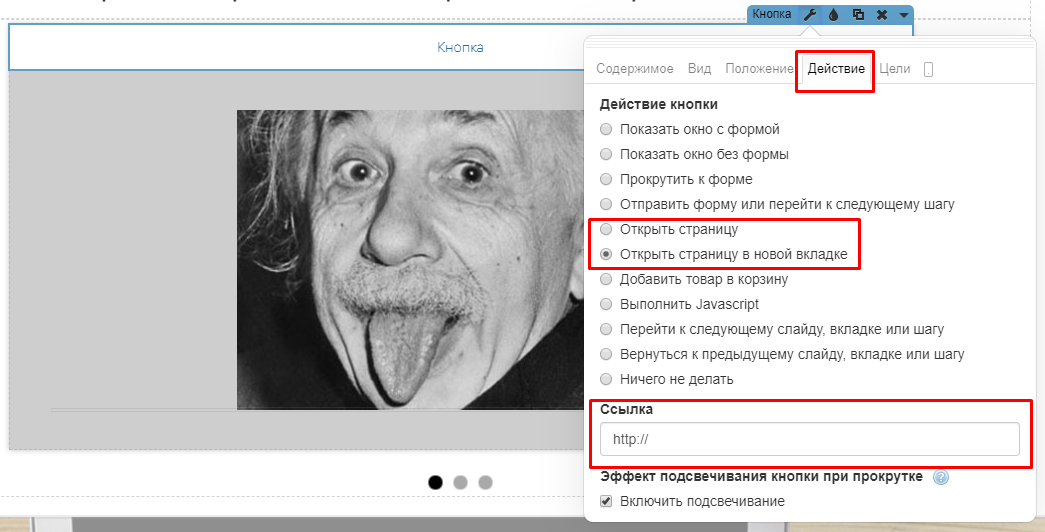Go to the third slider dot

(x=485, y=482)
